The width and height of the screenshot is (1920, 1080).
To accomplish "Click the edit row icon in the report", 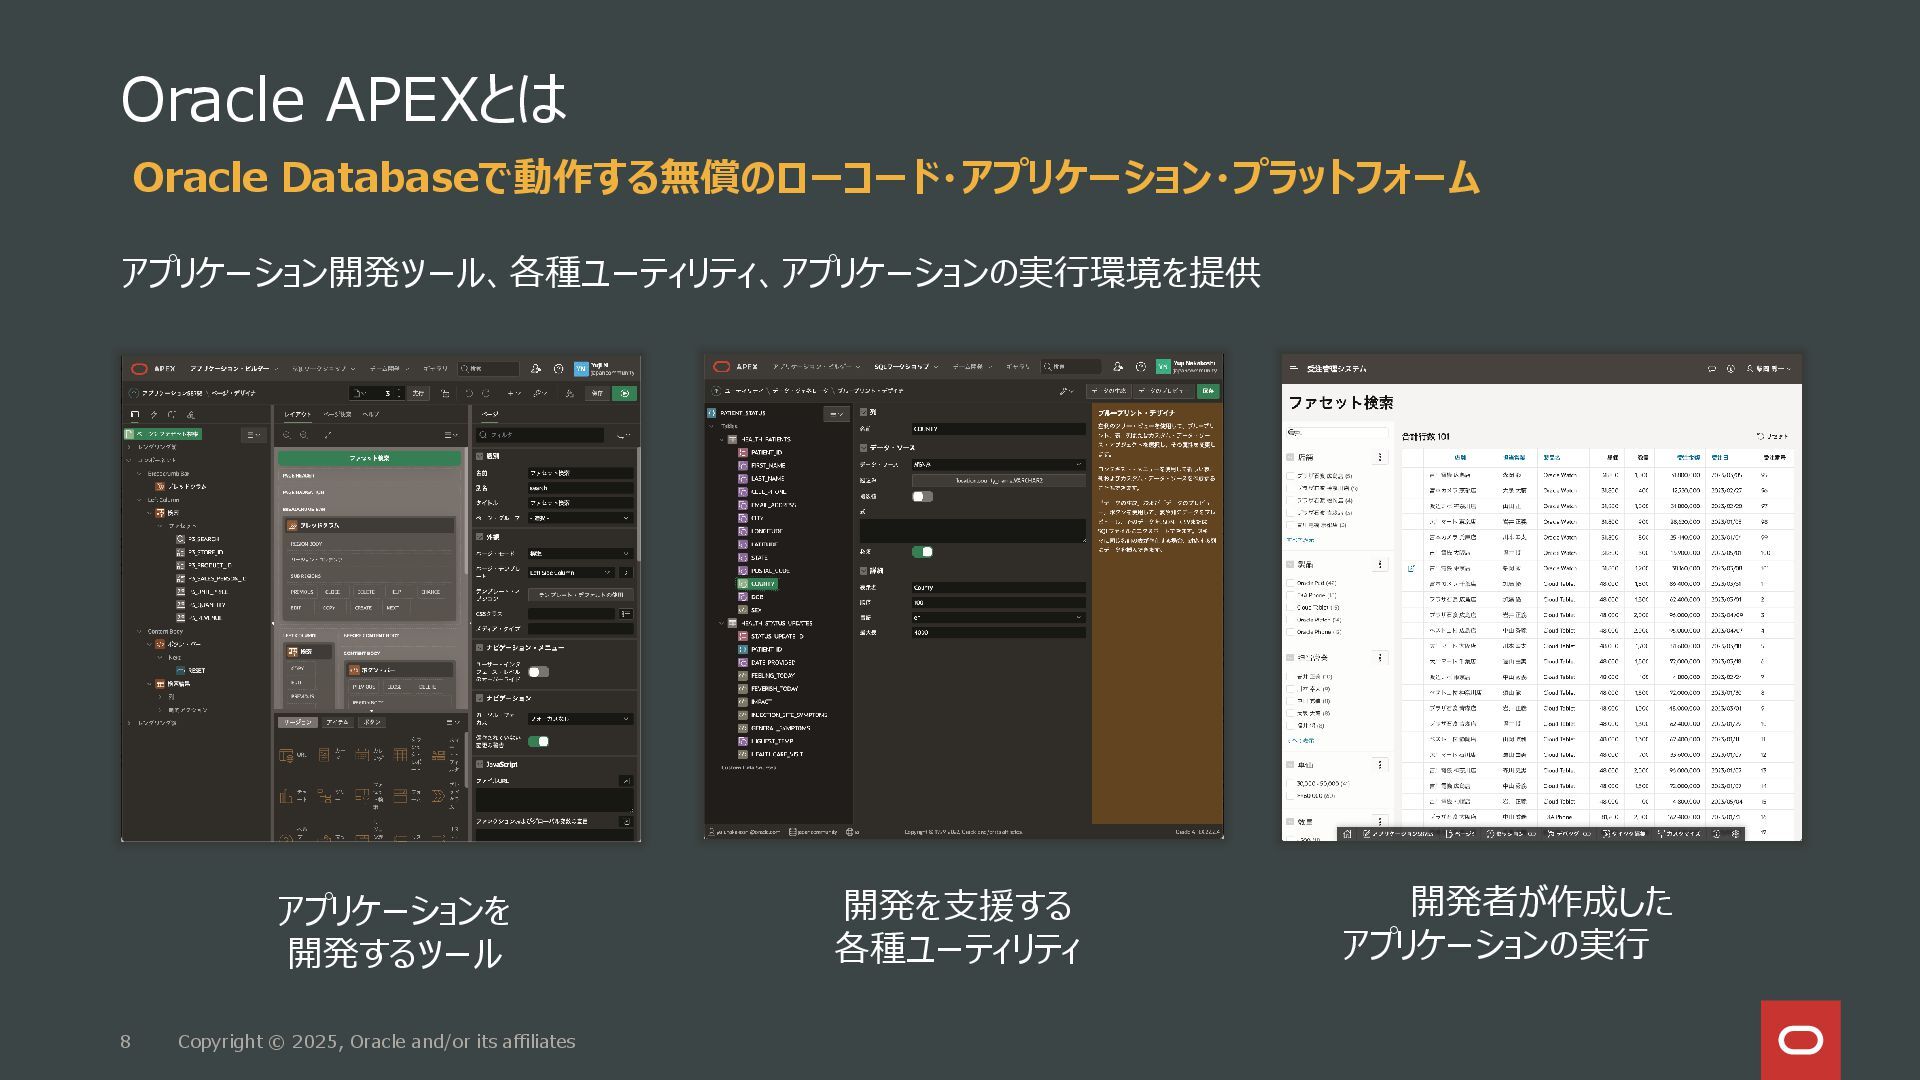I will tap(1411, 568).
